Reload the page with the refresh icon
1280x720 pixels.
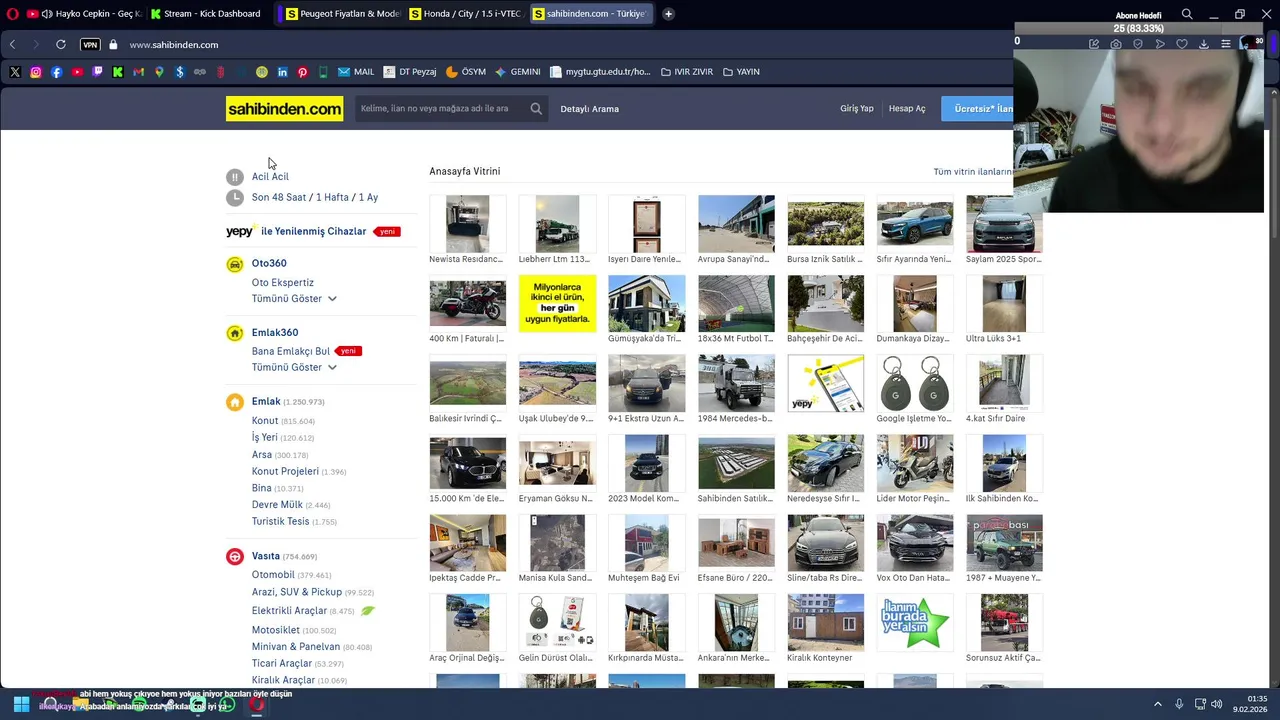(60, 44)
